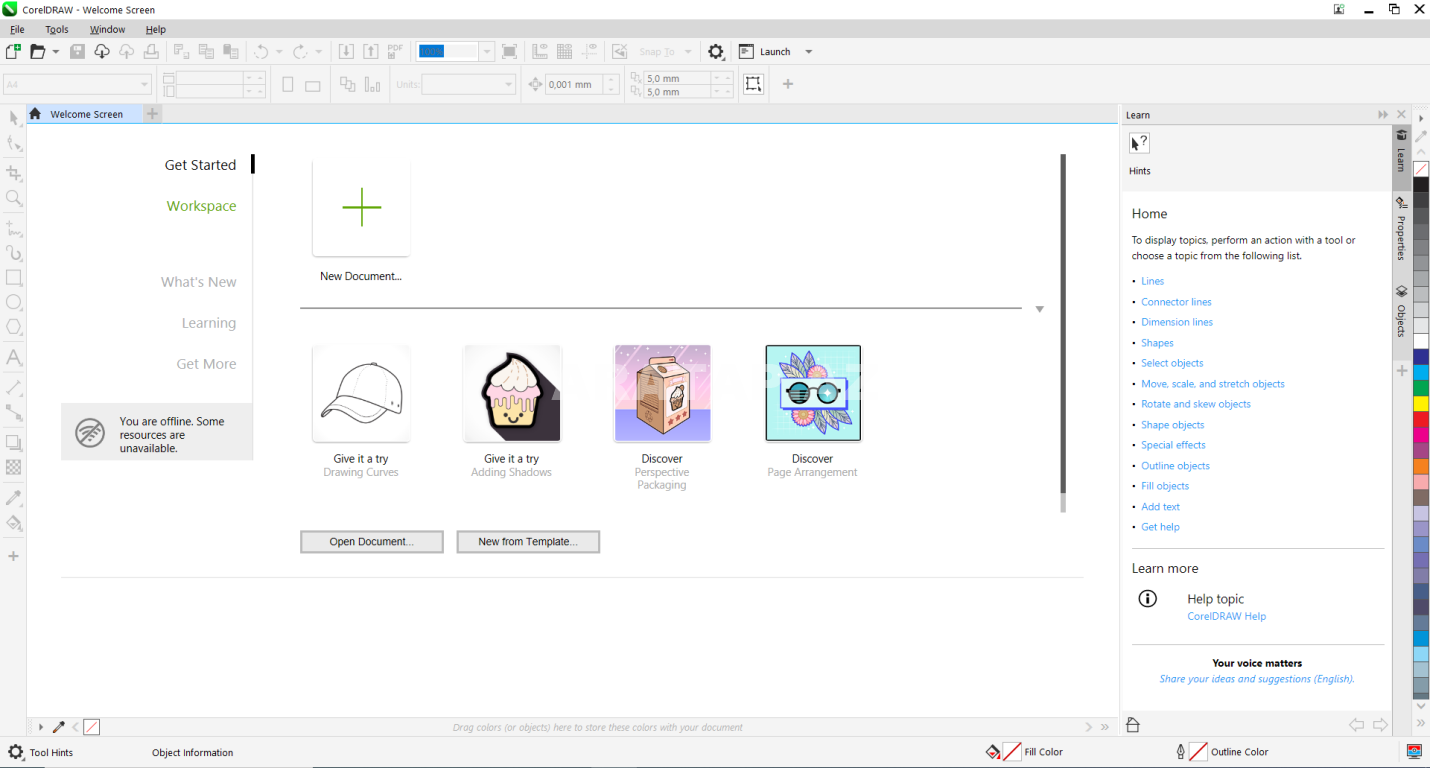Image resolution: width=1430 pixels, height=768 pixels.
Task: Click the treat as filled bounding box icon
Action: 753,84
